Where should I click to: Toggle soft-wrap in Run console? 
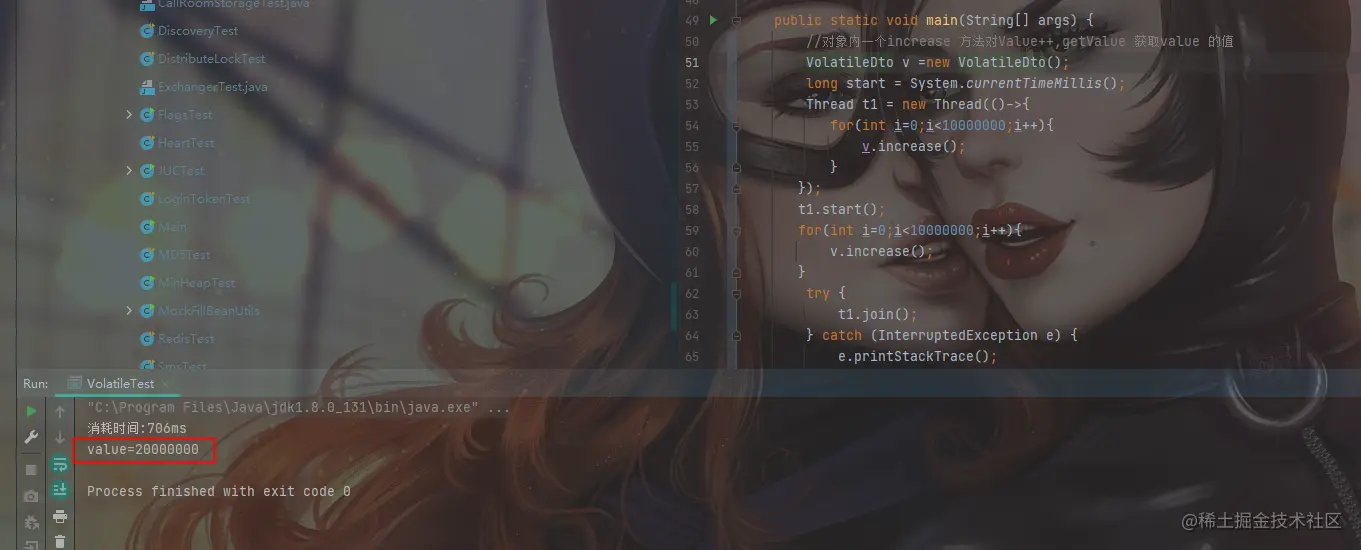60,463
